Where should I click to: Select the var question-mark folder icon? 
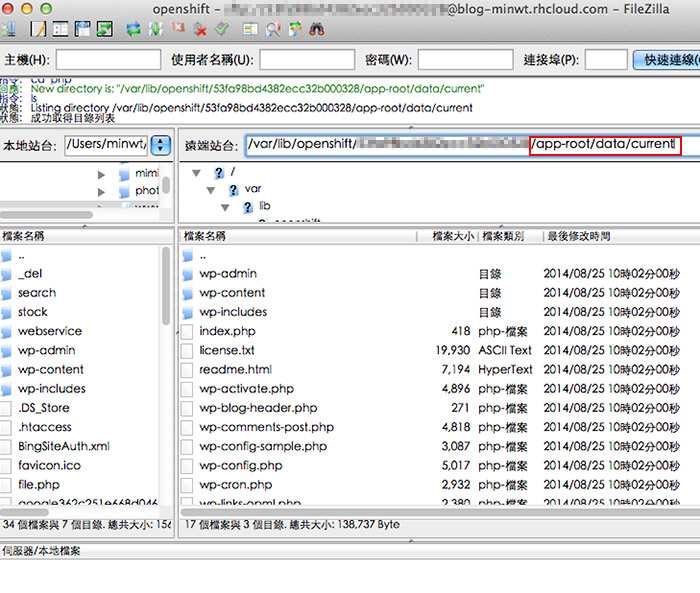tap(233, 190)
